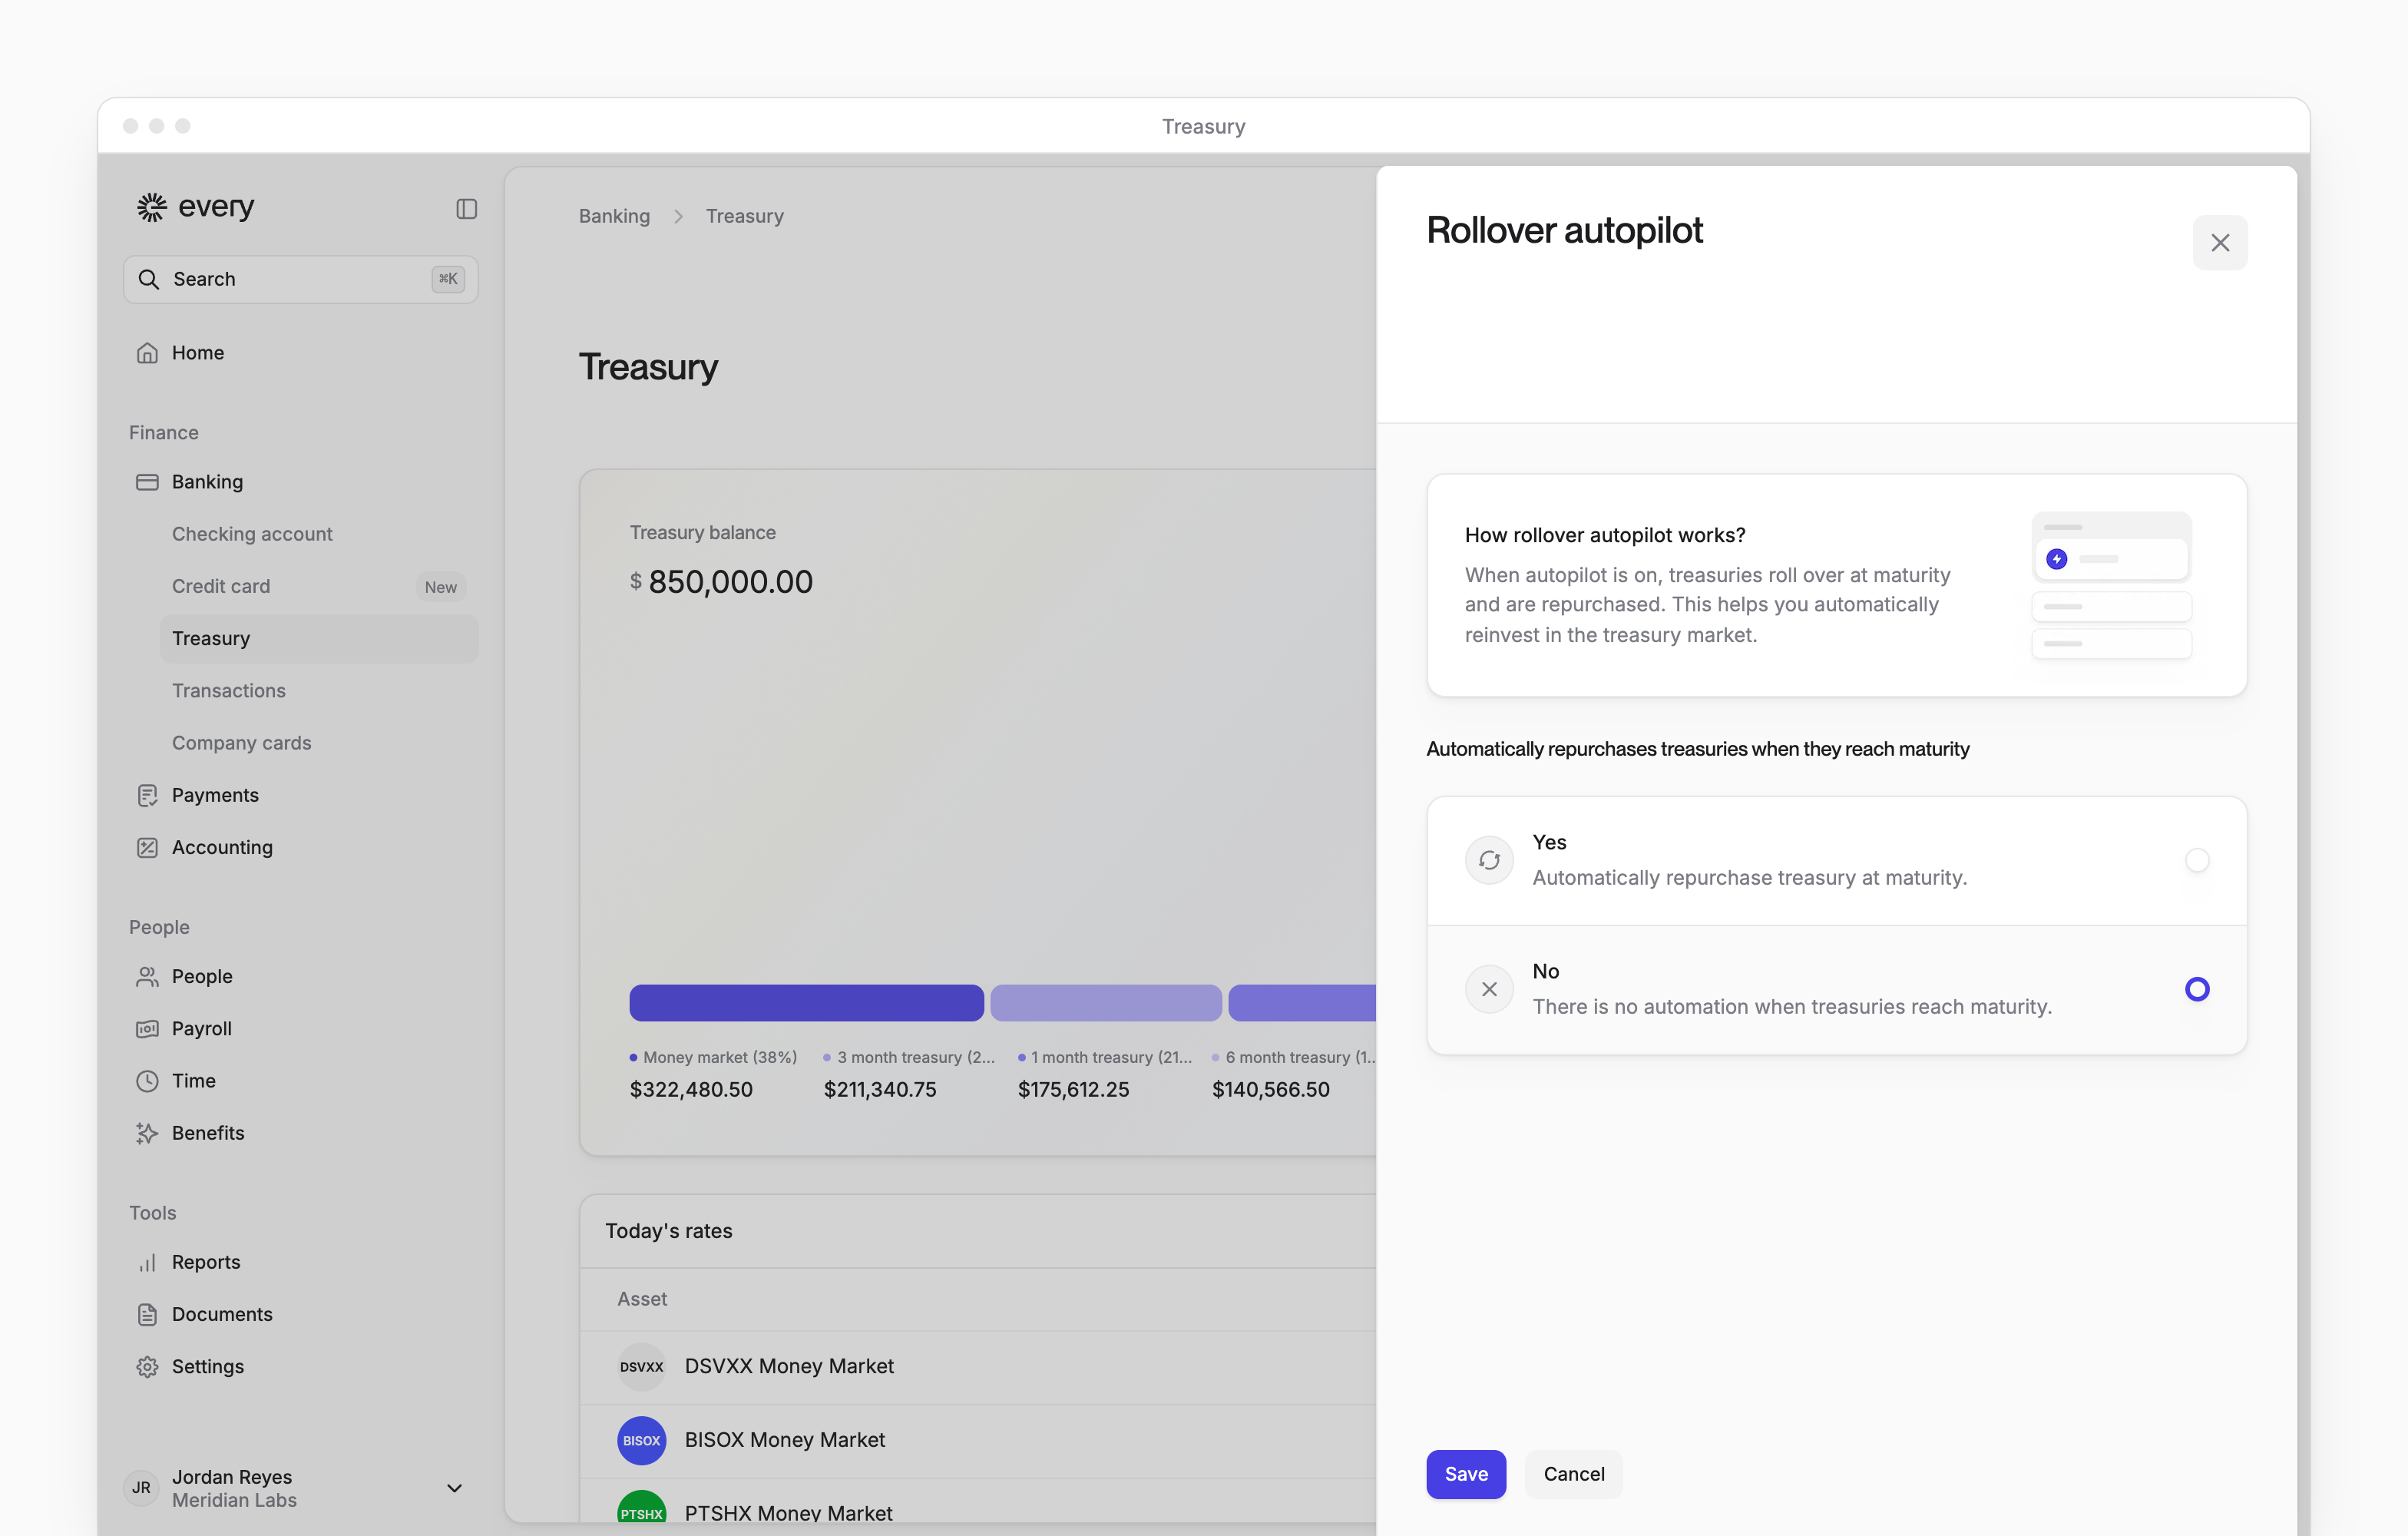
Task: Open the Company cards page
Action: click(319, 743)
